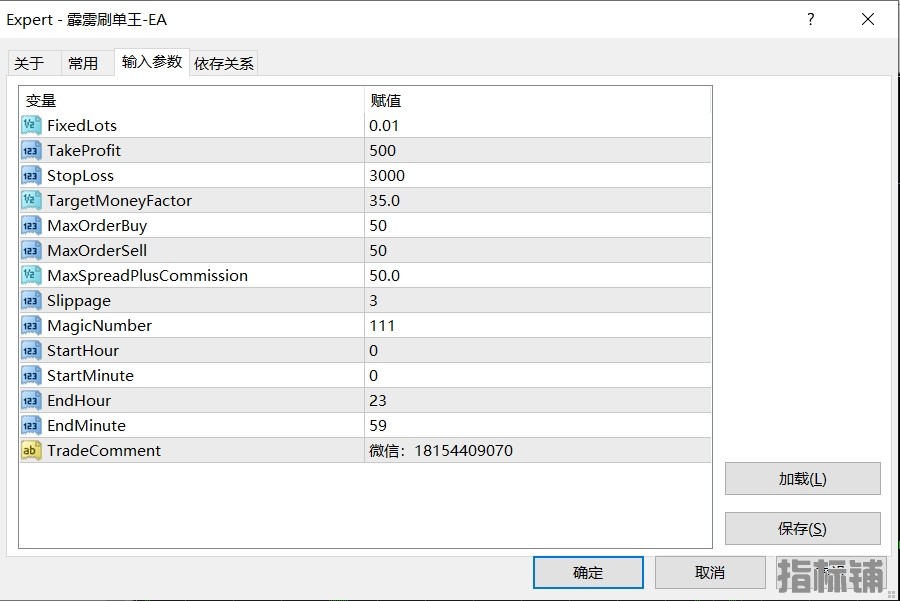Screen dimensions: 900x601
Task: Open the 依存关系 tab
Action: click(224, 63)
